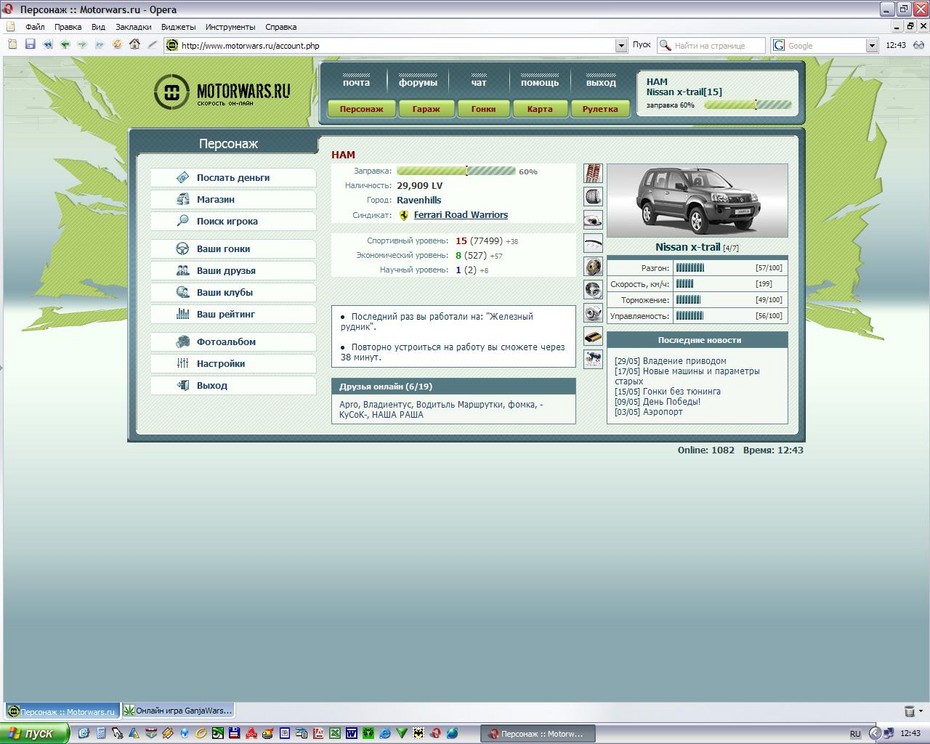The width and height of the screenshot is (930, 744).
Task: Click the gold air filter part icon
Action: [x=593, y=336]
